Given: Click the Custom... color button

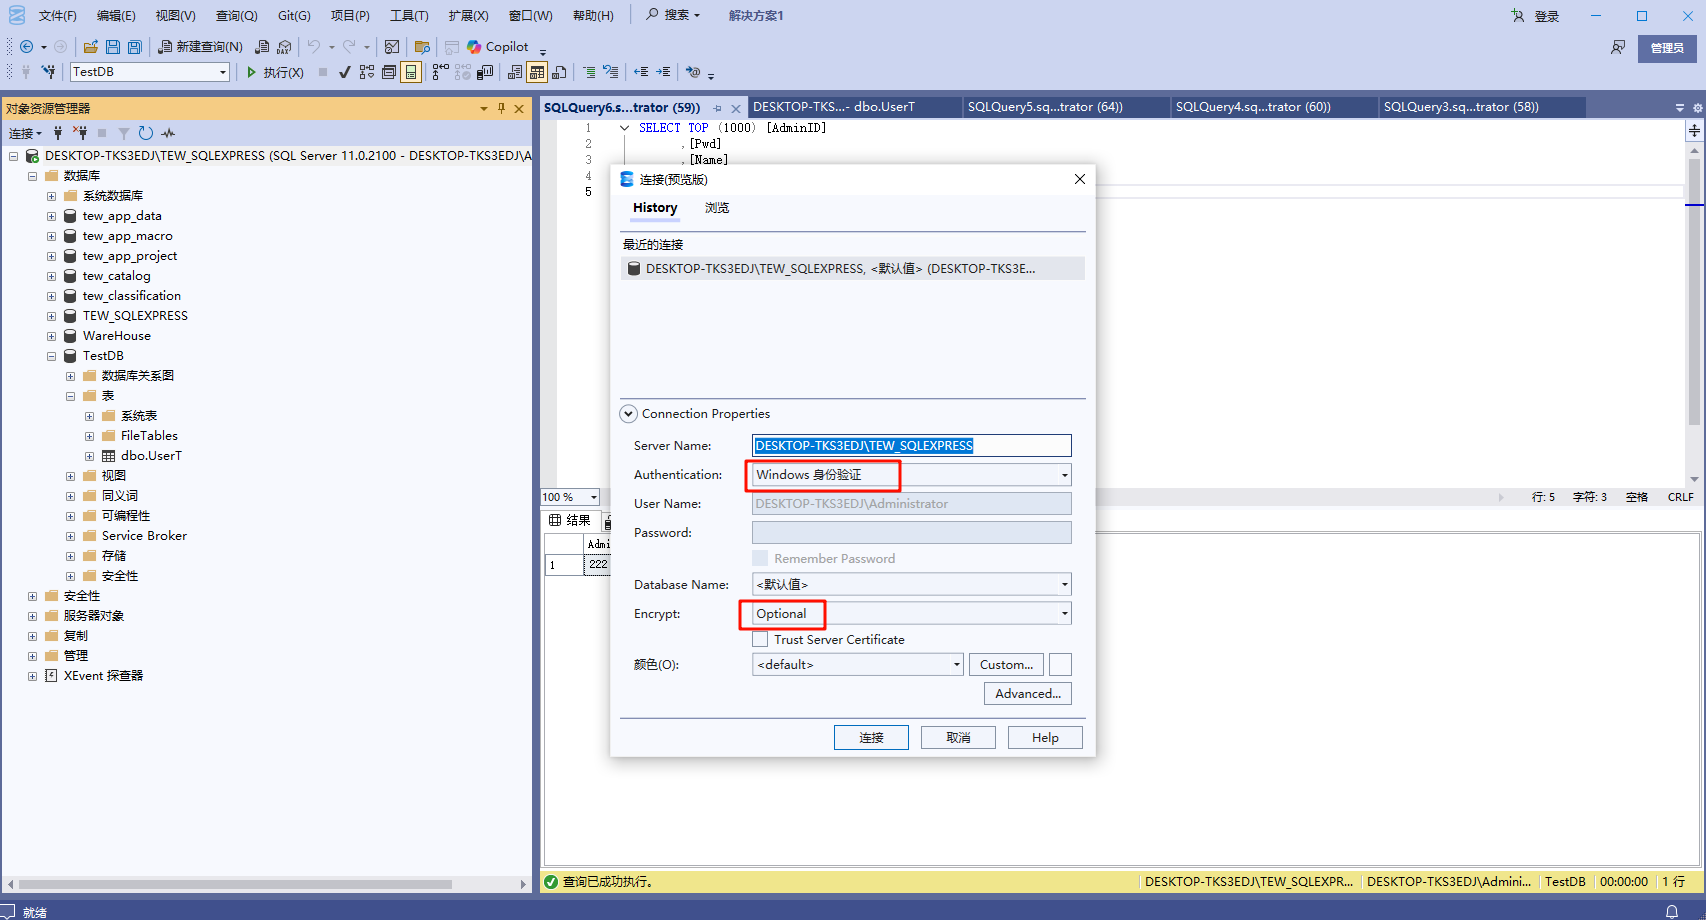Looking at the screenshot, I should [x=1006, y=664].
